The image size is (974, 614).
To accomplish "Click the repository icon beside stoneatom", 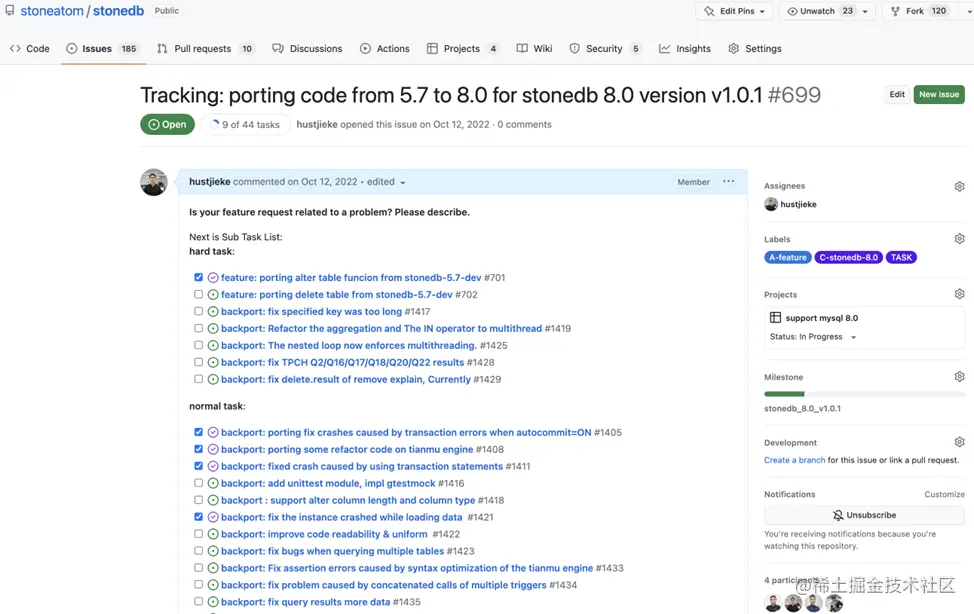I will pyautogui.click(x=10, y=11).
